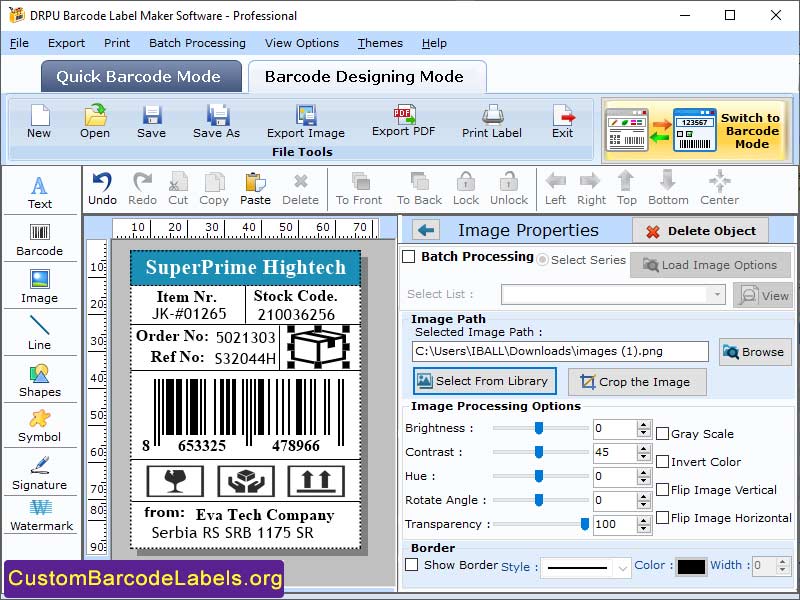Click the Select From Library button
This screenshot has width=800, height=600.
(484, 381)
